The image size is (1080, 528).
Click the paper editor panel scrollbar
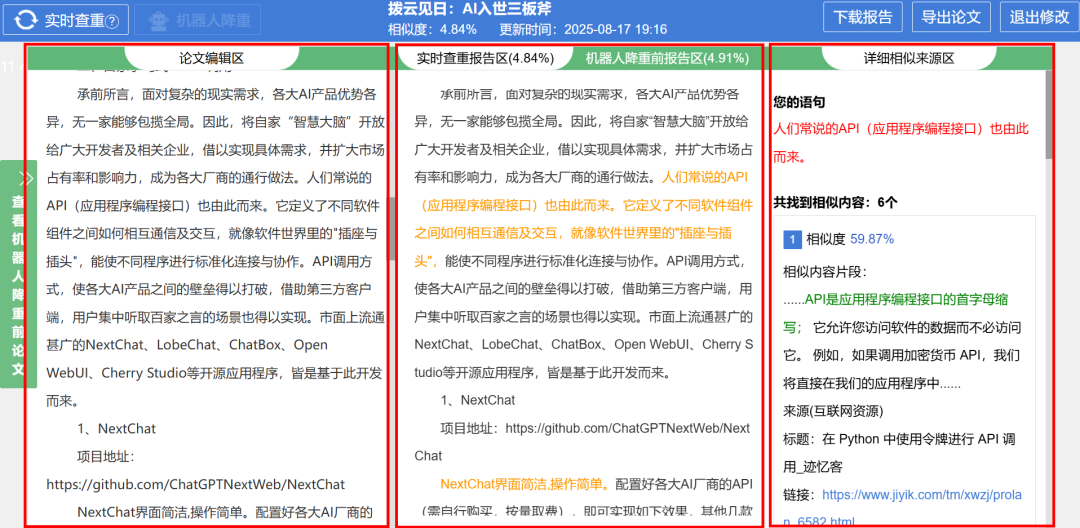coord(392,228)
